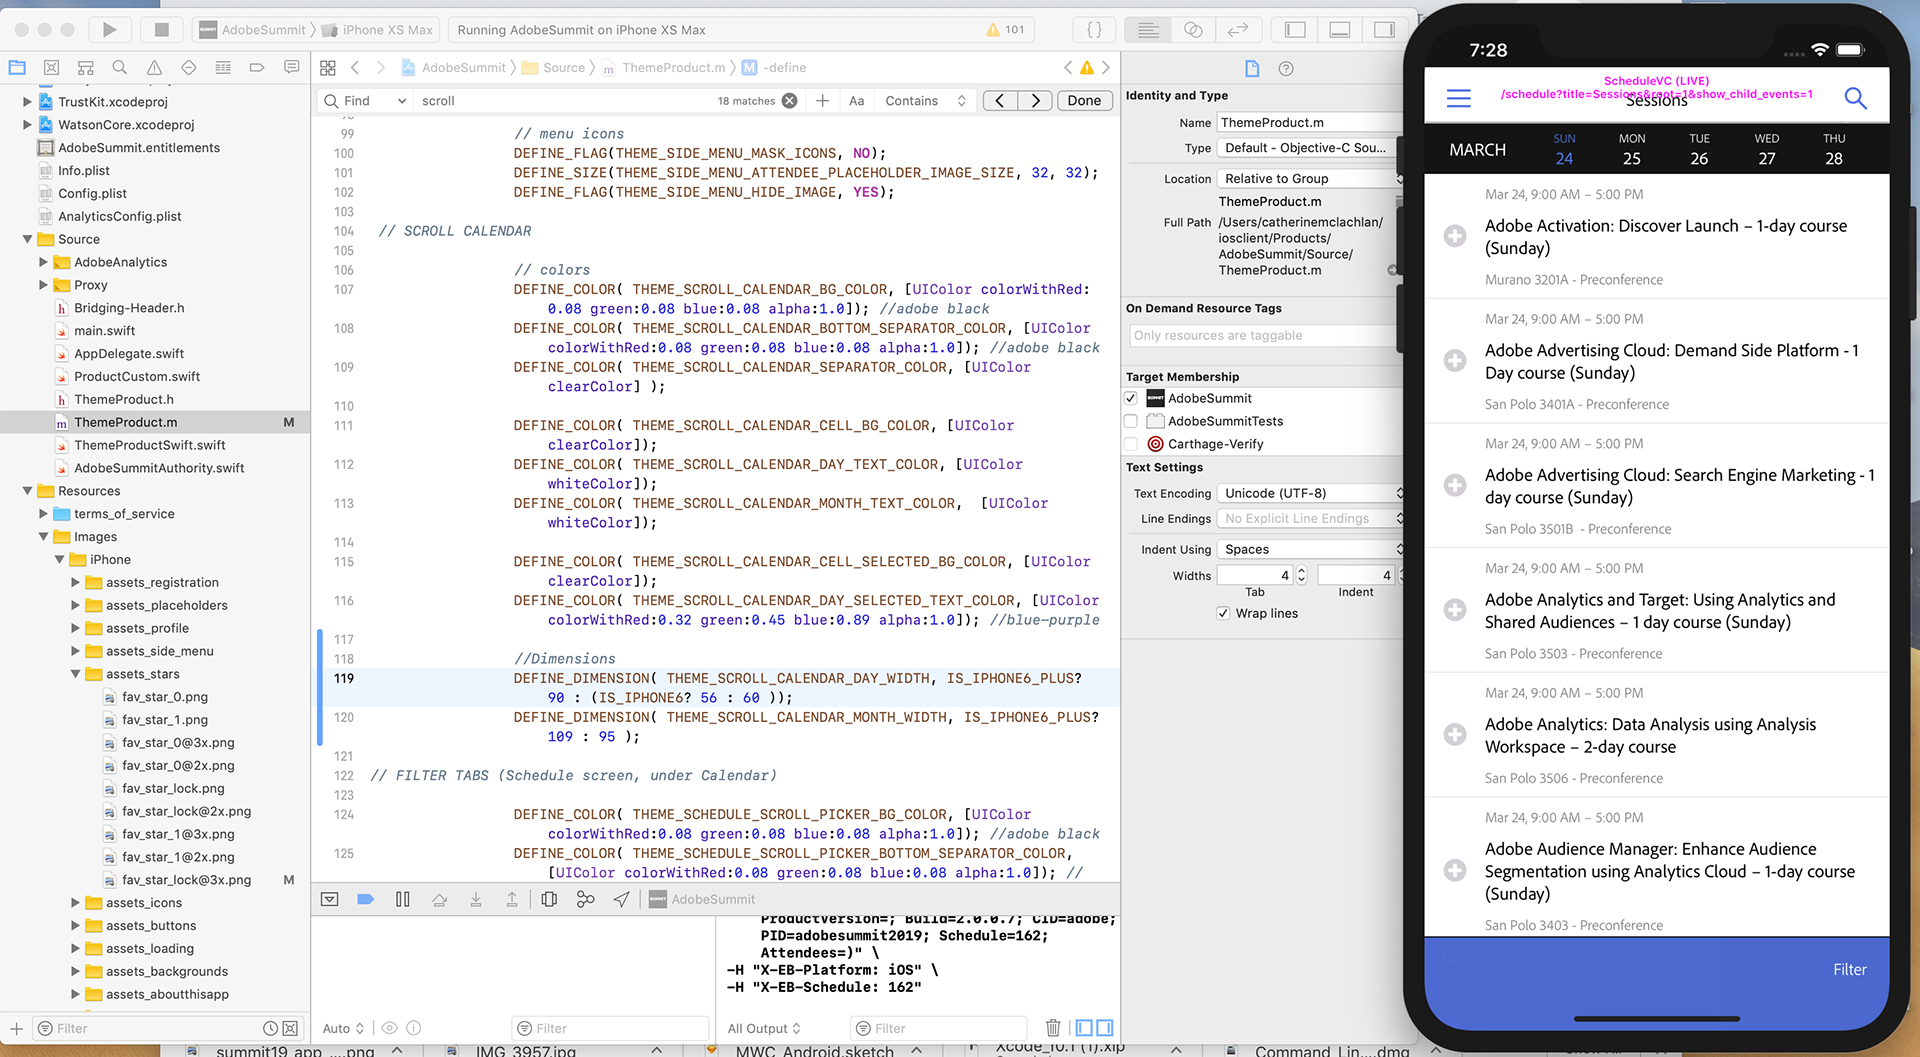This screenshot has height=1057, width=1920.
Task: Open the report navigator icon
Action: pos(292,68)
